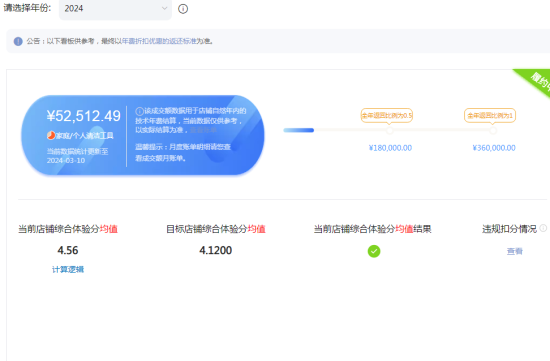Image resolution: width=550 pixels, height=361 pixels.
Task: Click the green checkmark result icon
Action: [374, 251]
